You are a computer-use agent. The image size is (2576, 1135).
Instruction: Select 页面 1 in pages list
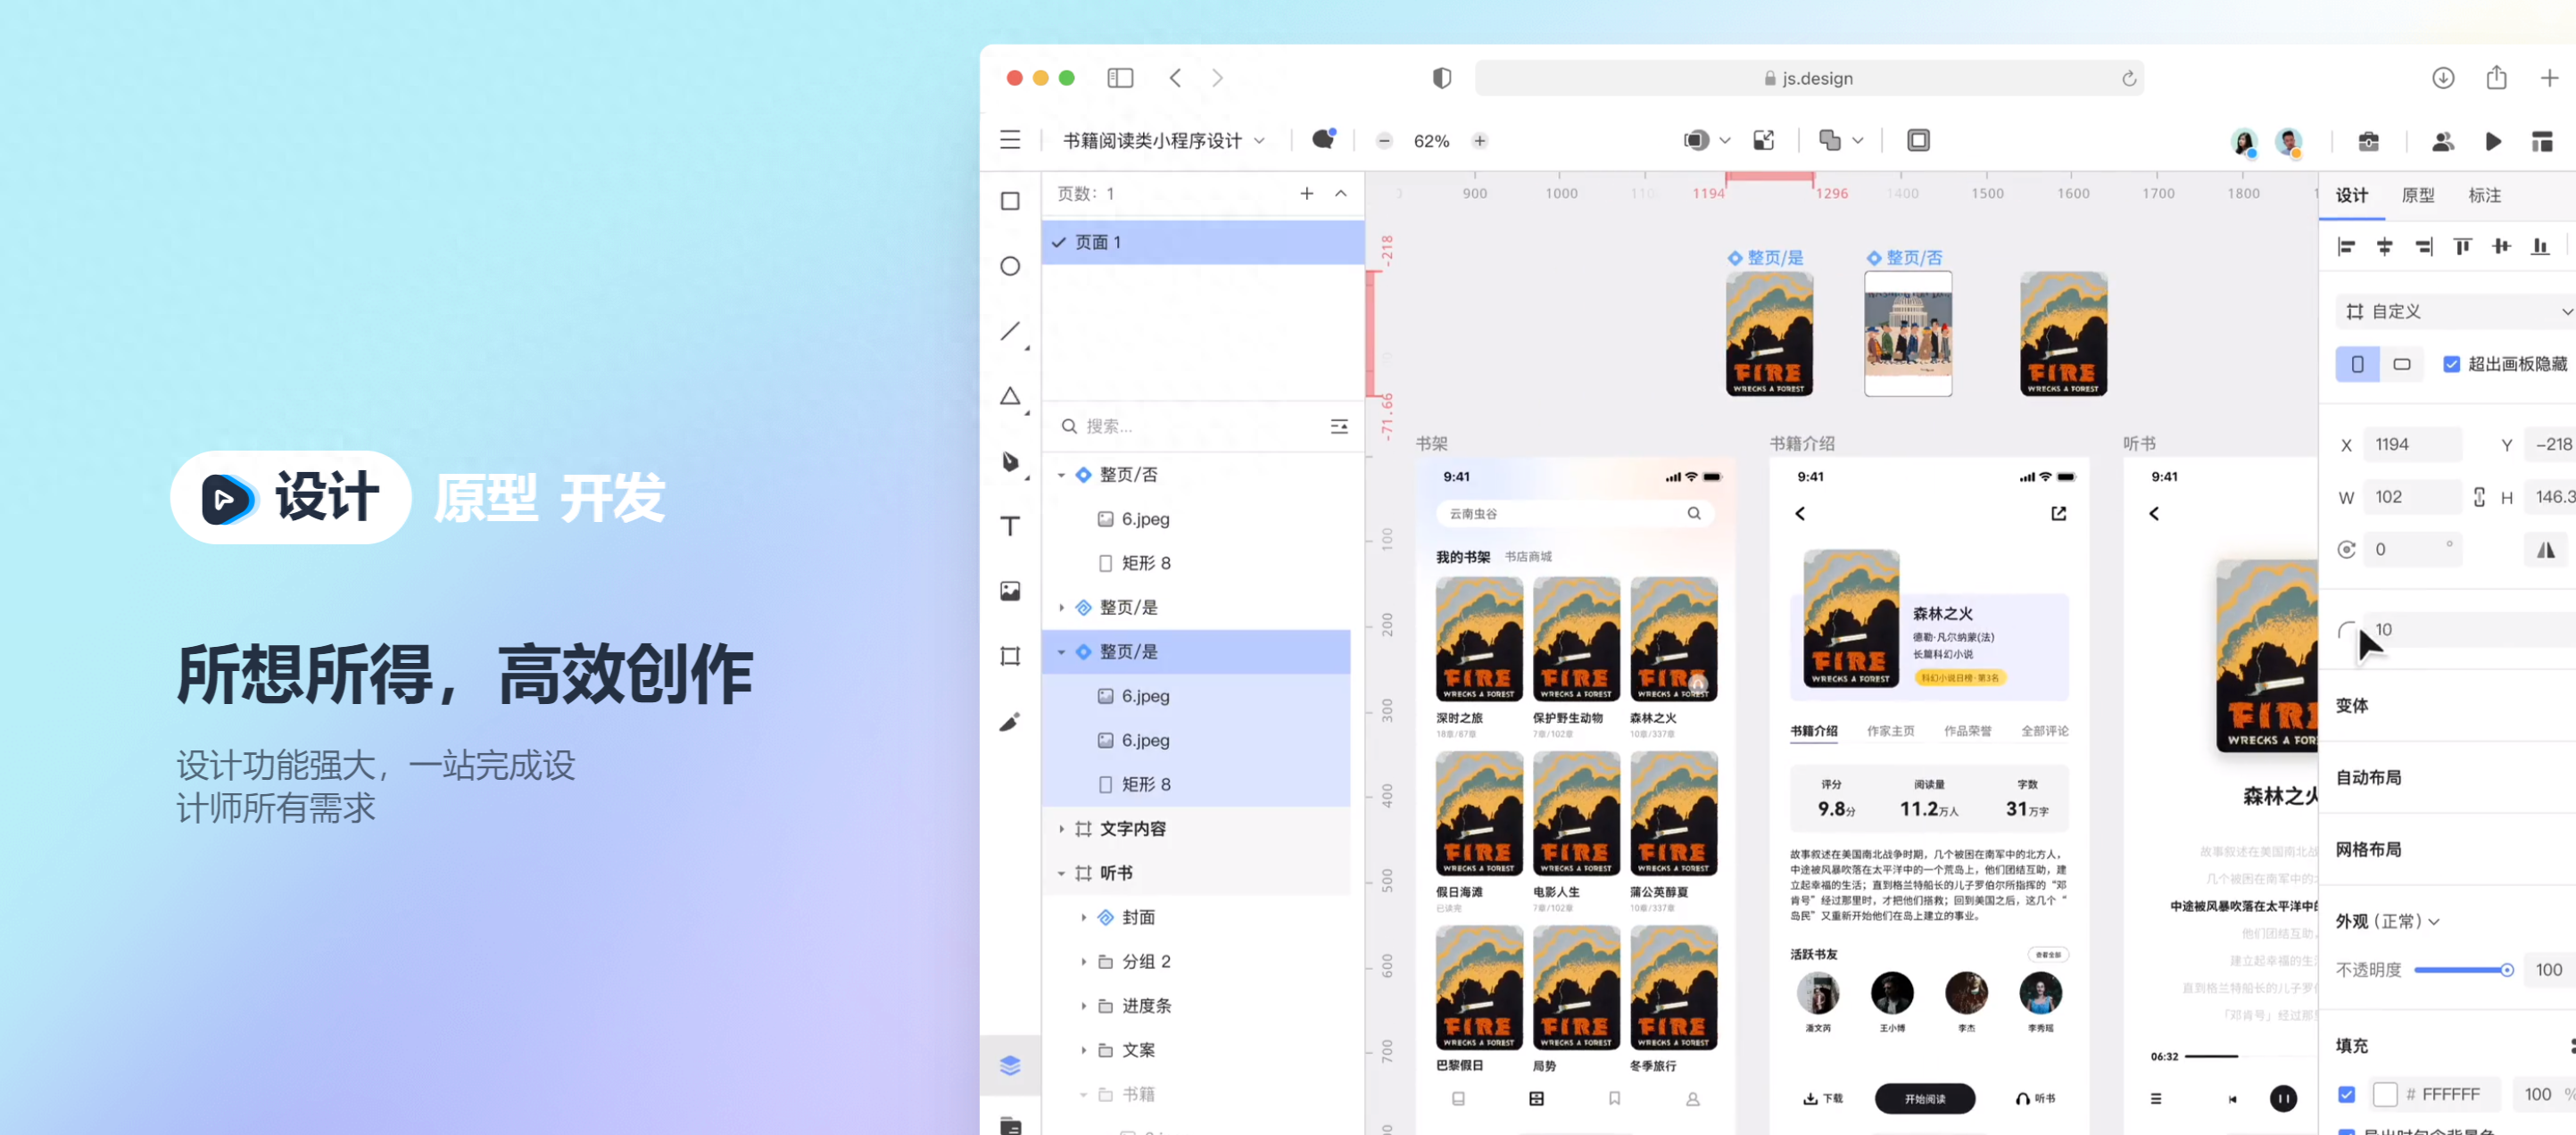[1204, 242]
